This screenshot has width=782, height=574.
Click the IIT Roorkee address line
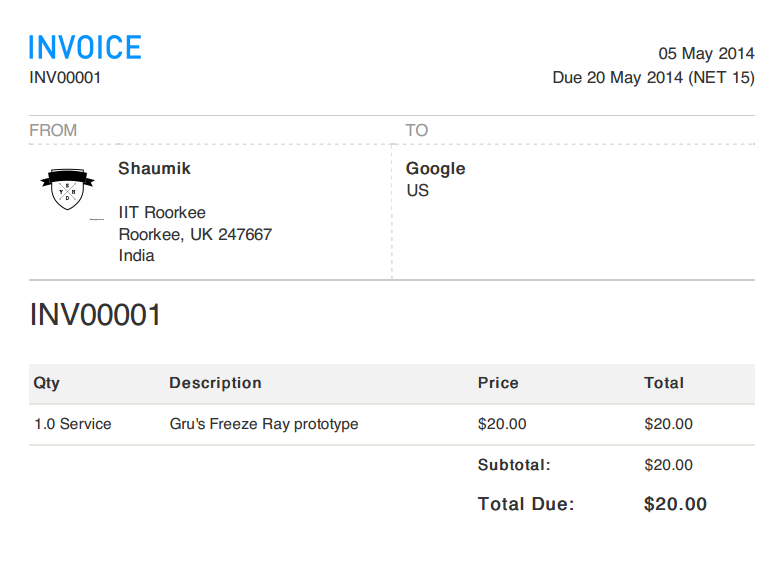(x=162, y=212)
